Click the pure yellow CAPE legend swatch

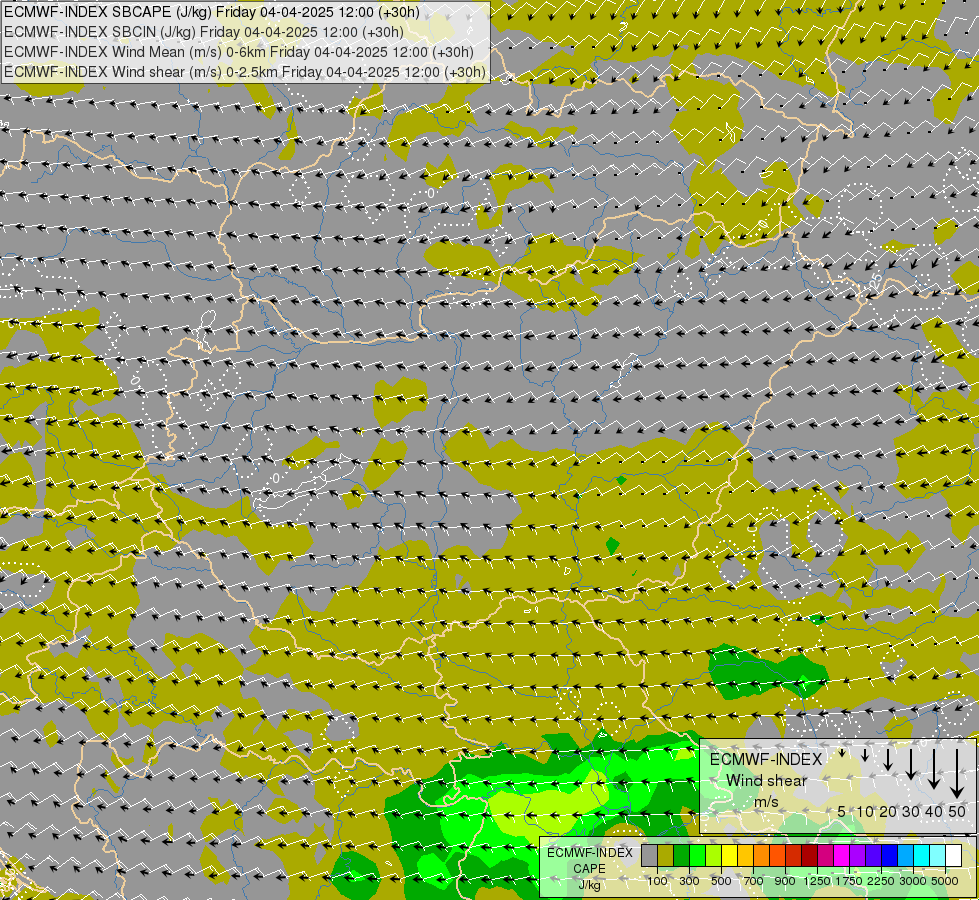coord(729,855)
